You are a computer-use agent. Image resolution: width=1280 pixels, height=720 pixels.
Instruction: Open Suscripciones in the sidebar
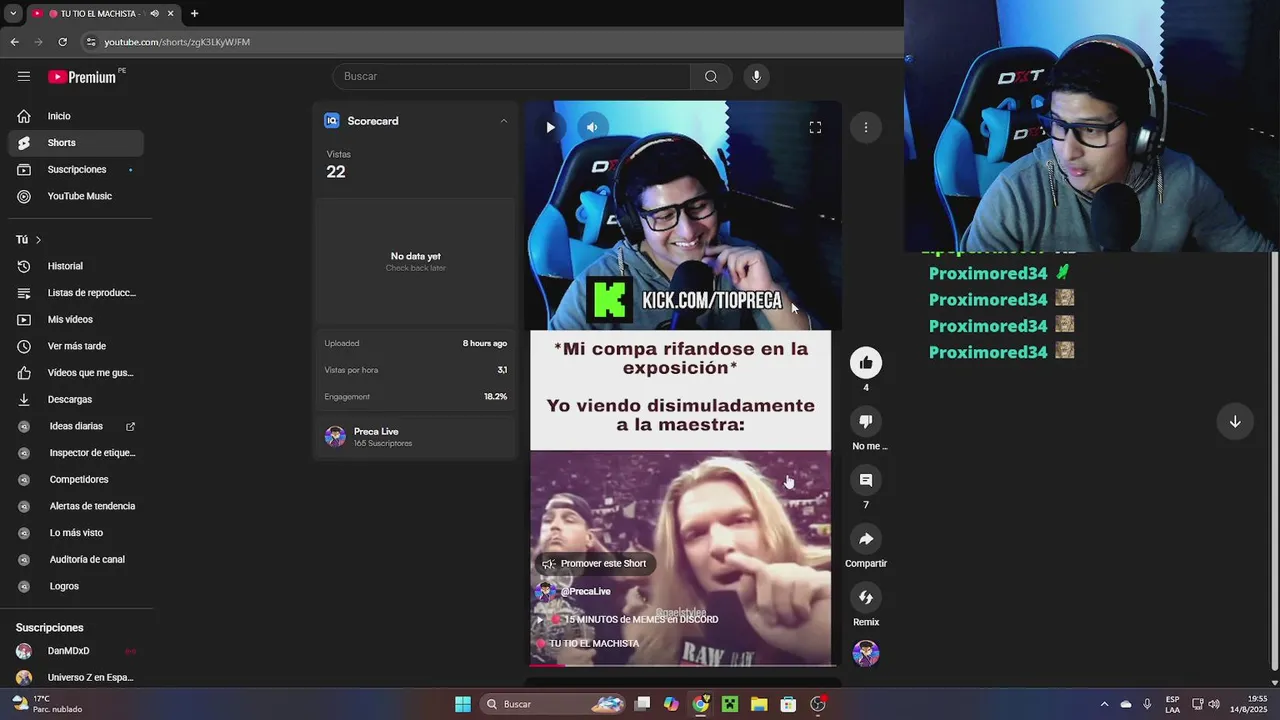pyautogui.click(x=76, y=169)
